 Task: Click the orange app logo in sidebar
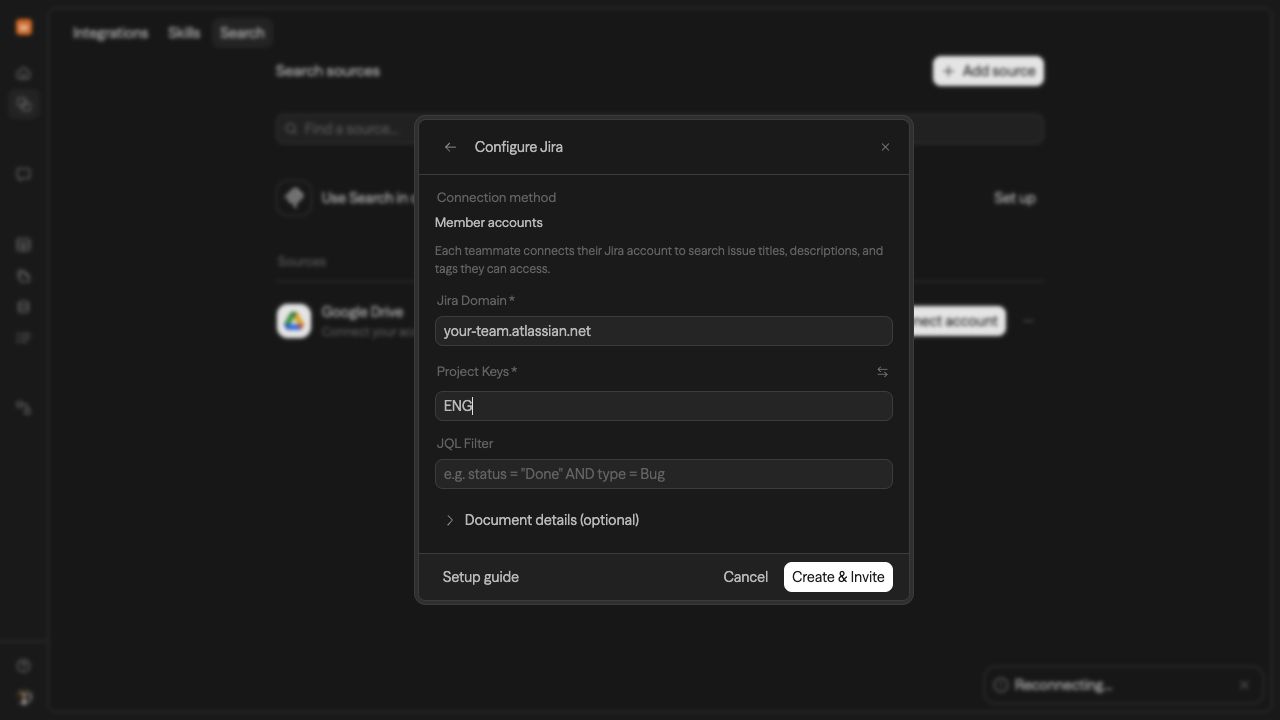click(24, 27)
